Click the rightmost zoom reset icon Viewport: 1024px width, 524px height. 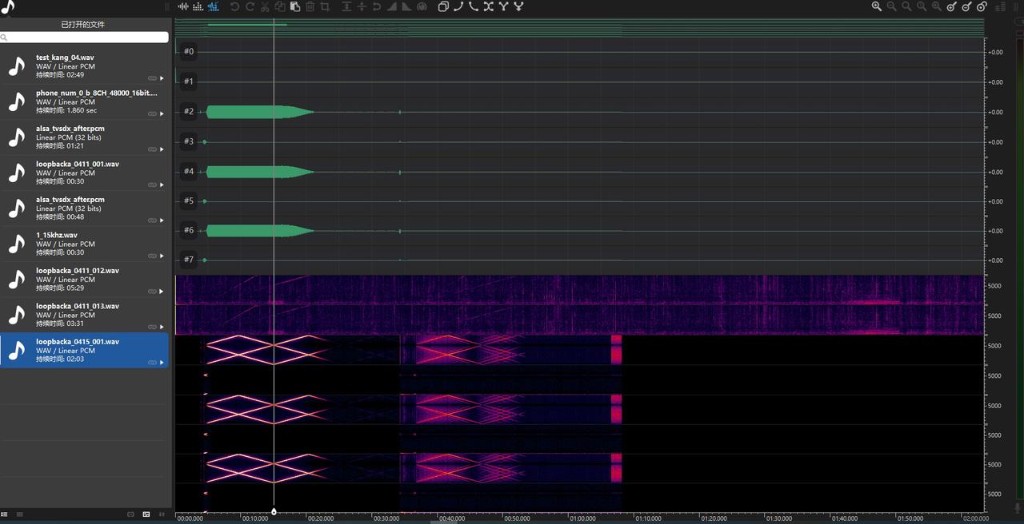[x=982, y=7]
